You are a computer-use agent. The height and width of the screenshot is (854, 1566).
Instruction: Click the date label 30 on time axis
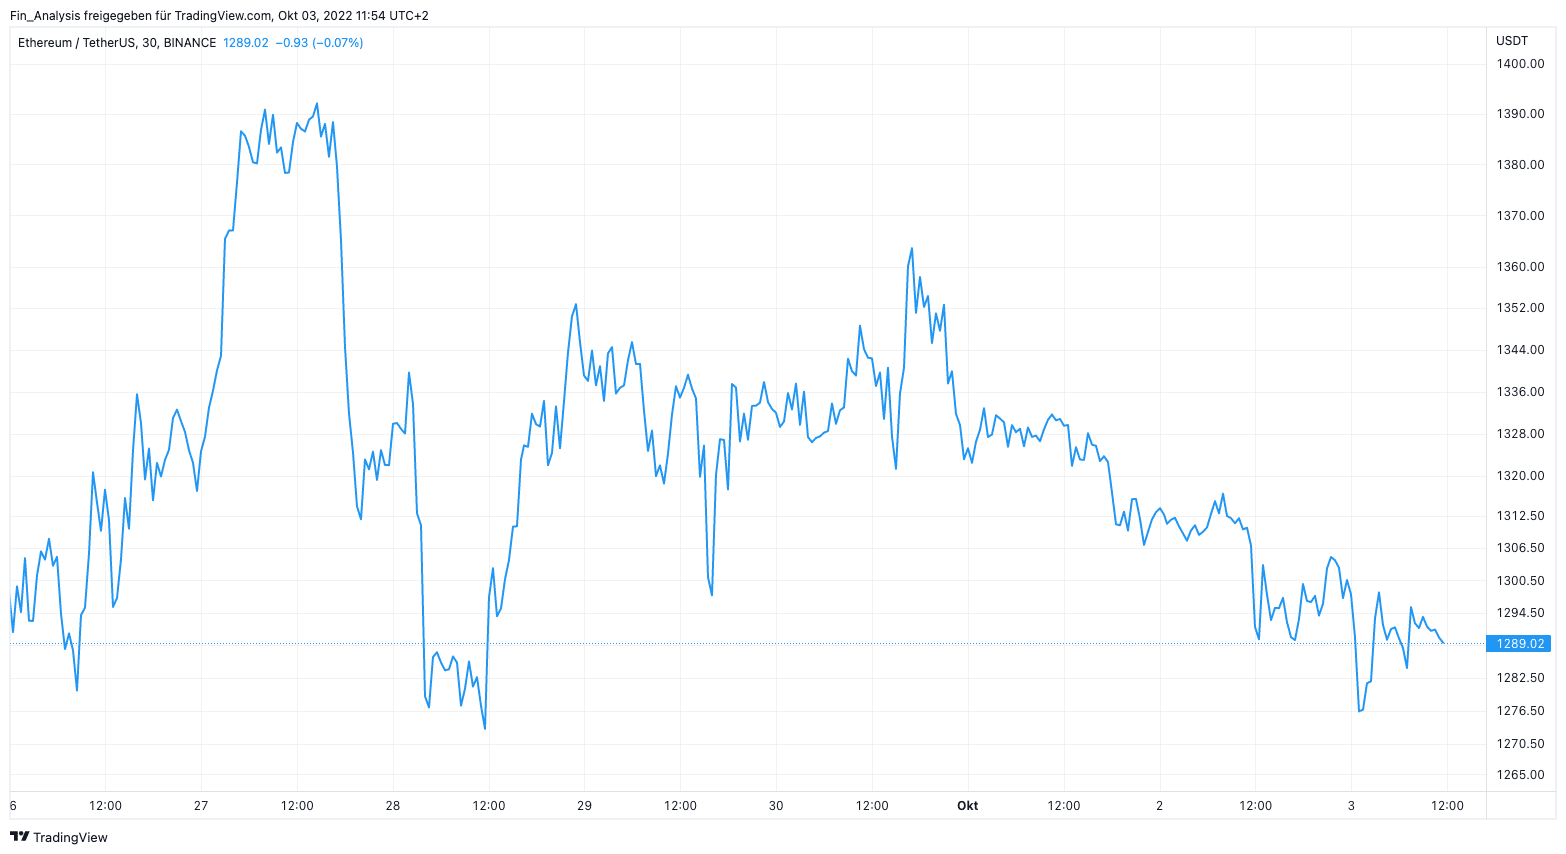pyautogui.click(x=776, y=806)
